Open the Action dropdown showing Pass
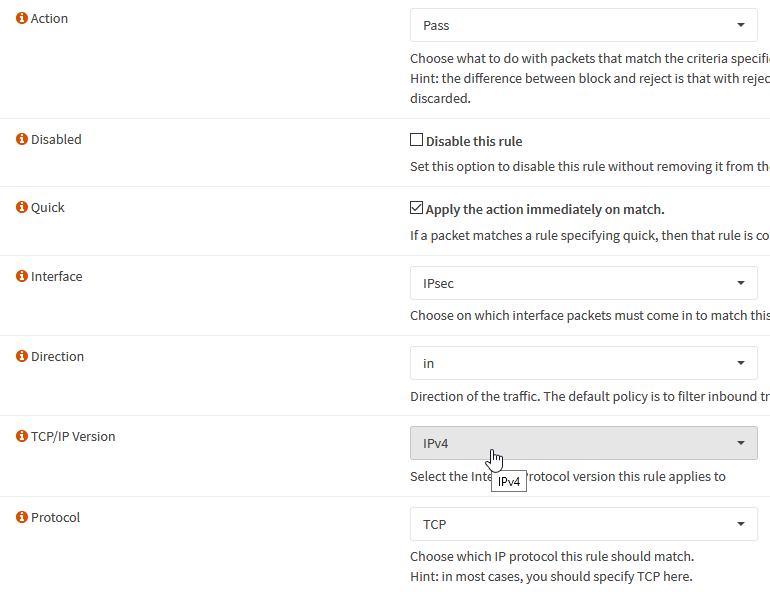Screen dimensions: 770x594 point(583,25)
